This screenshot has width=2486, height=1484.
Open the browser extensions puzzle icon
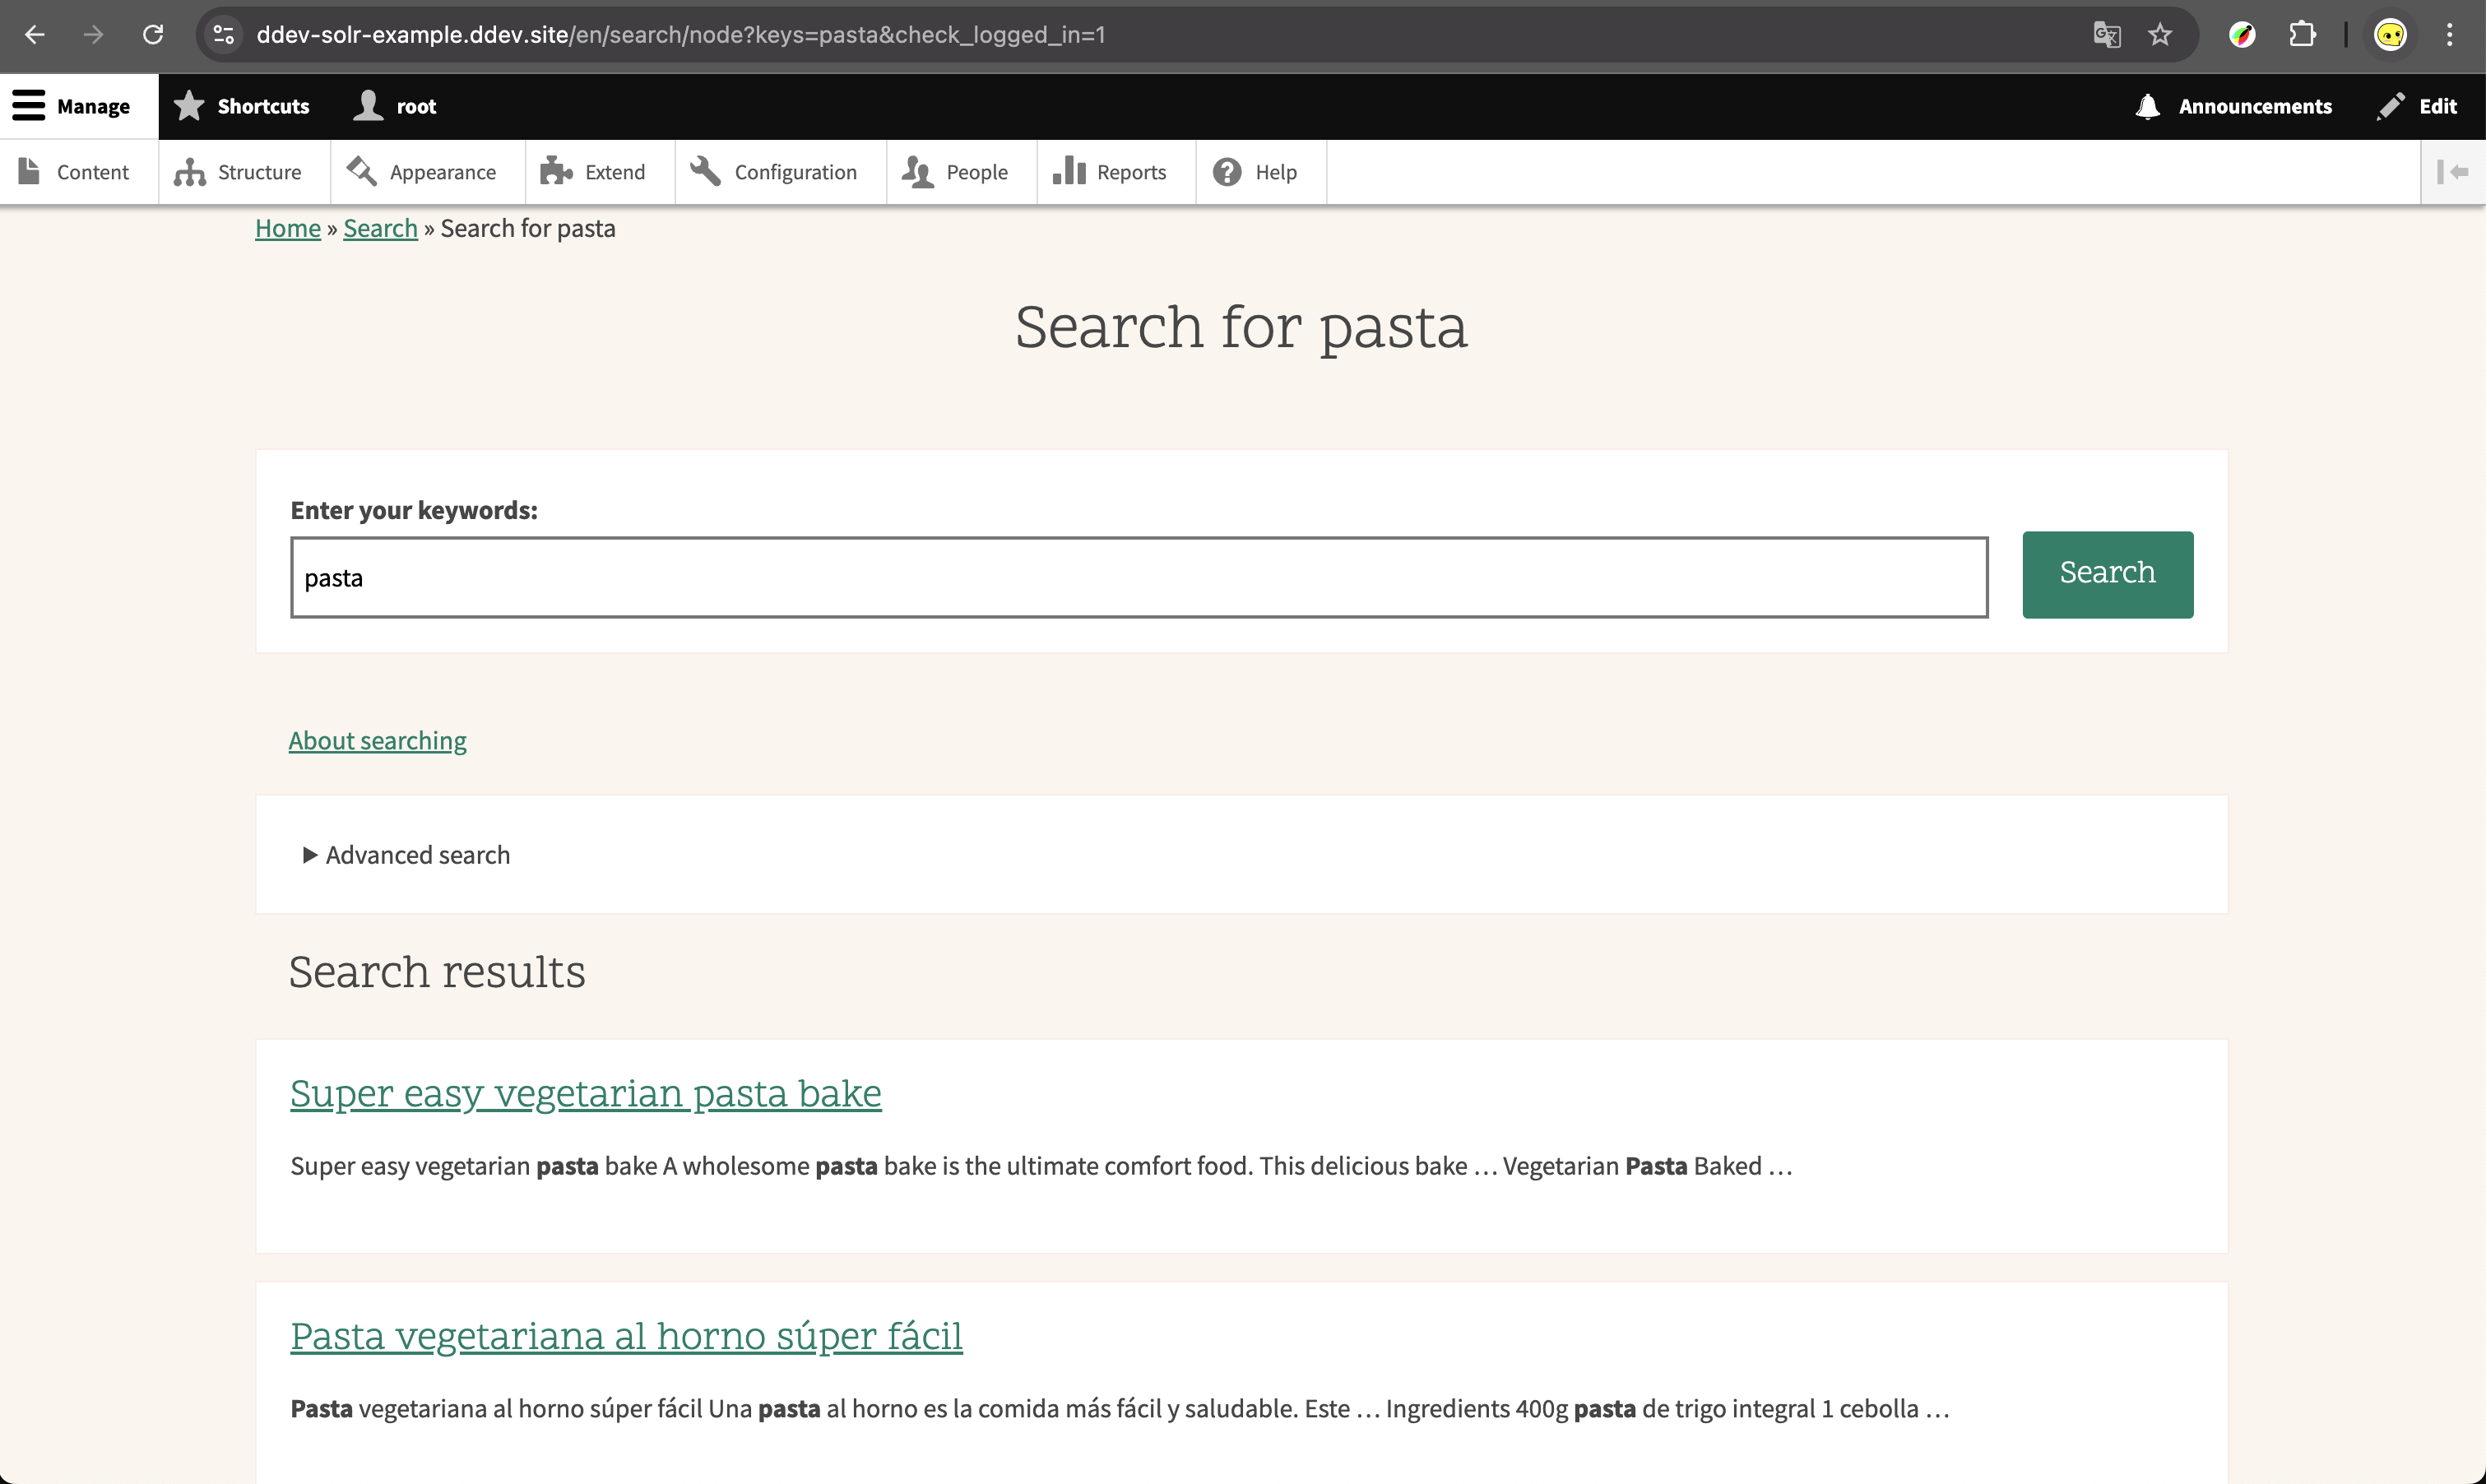(x=2302, y=35)
